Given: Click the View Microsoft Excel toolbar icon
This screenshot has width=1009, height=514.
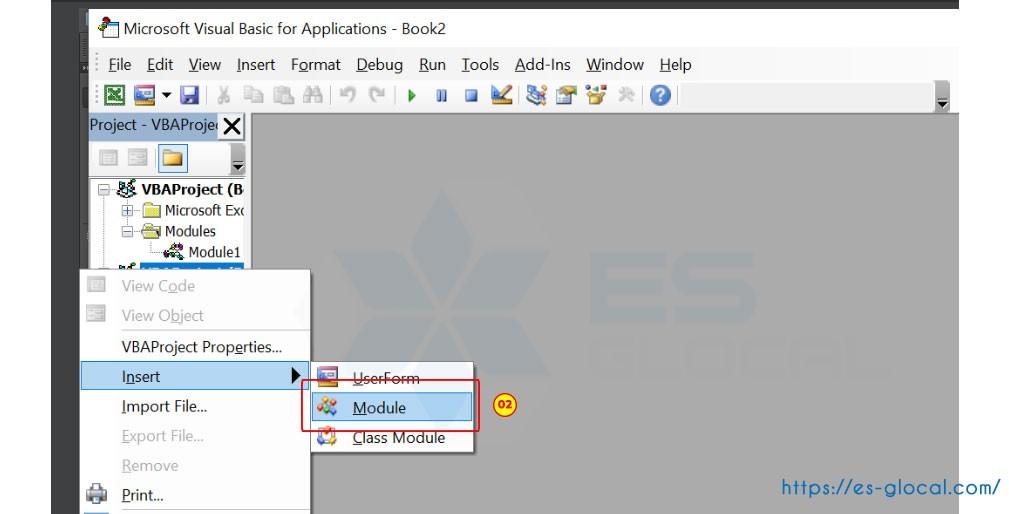Looking at the screenshot, I should [114, 95].
